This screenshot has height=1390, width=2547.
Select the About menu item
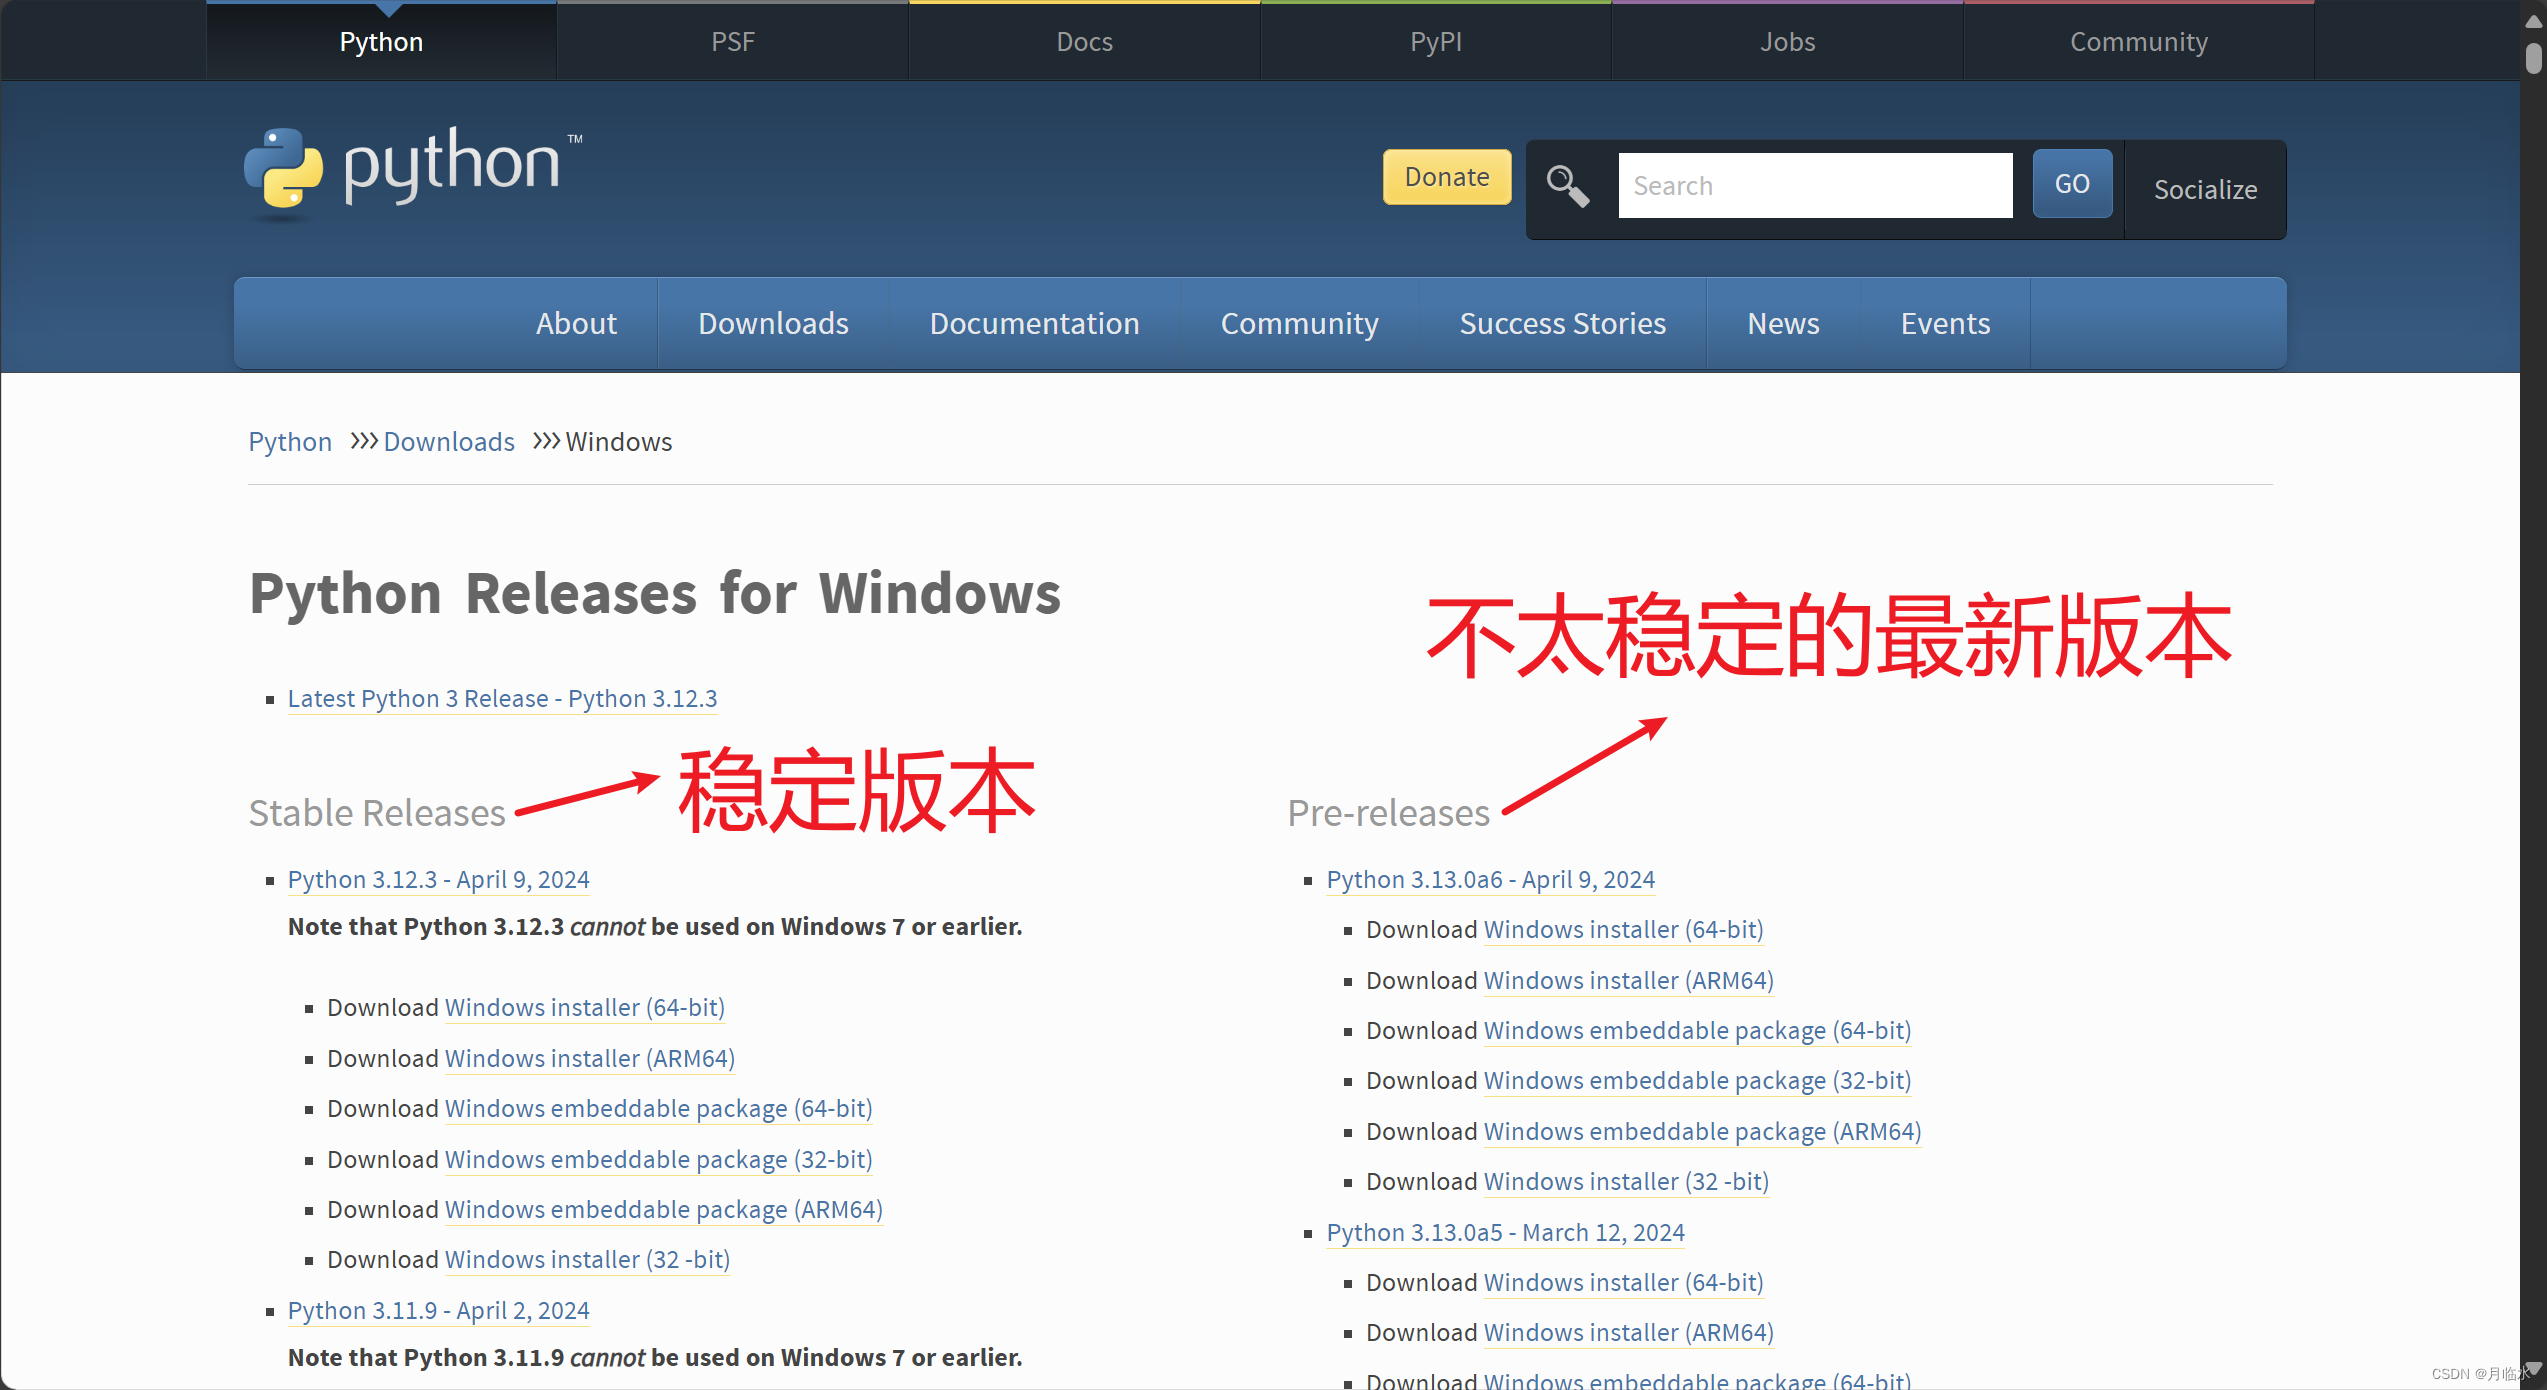(x=579, y=324)
